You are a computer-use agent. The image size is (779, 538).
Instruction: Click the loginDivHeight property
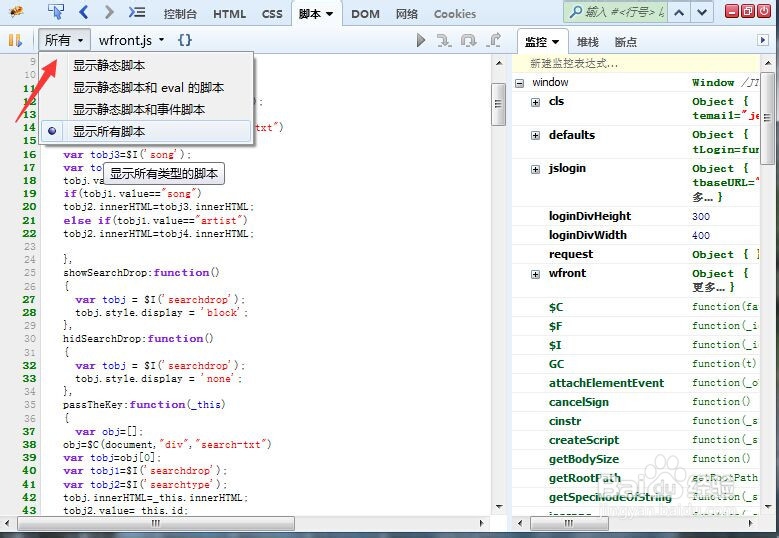coord(590,216)
